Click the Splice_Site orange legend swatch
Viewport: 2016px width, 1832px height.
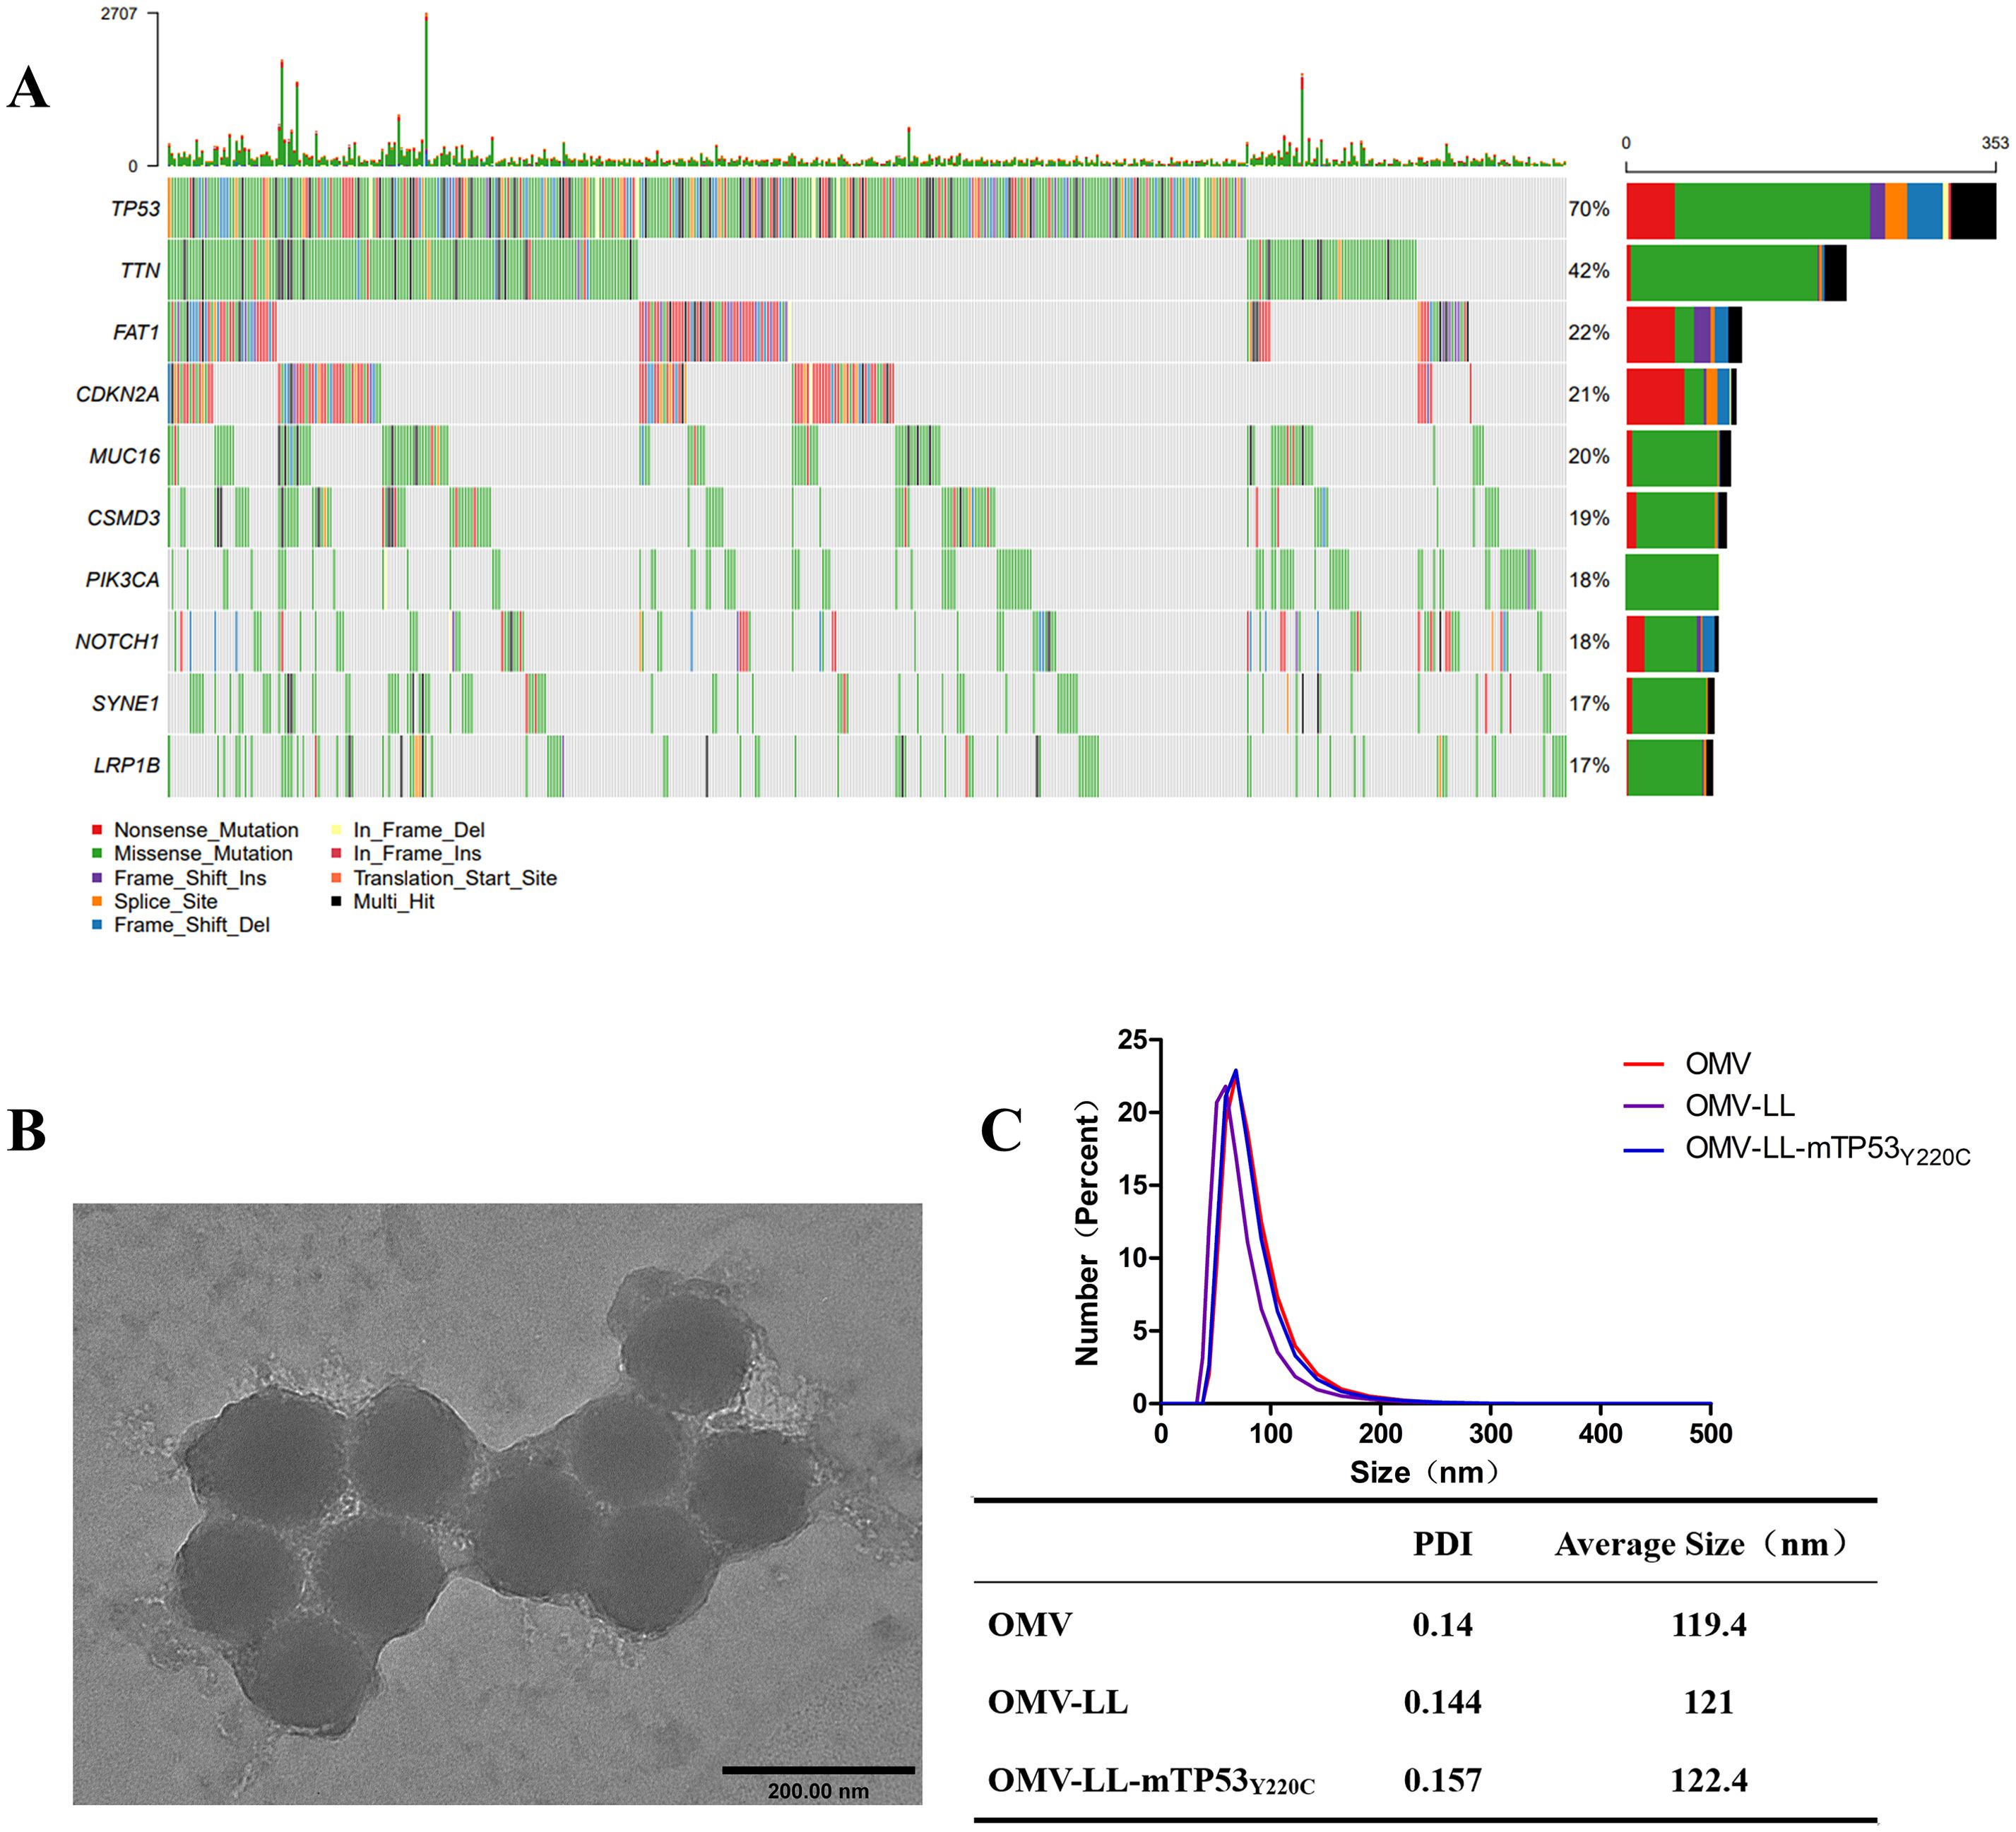click(97, 902)
